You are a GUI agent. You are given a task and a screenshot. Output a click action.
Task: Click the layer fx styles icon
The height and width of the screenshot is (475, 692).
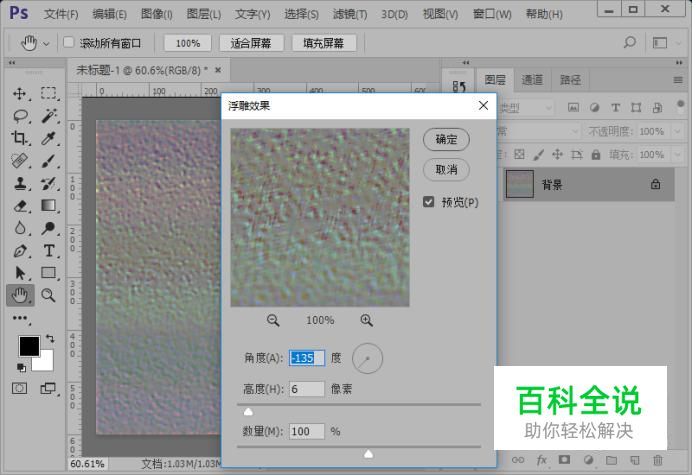point(542,460)
